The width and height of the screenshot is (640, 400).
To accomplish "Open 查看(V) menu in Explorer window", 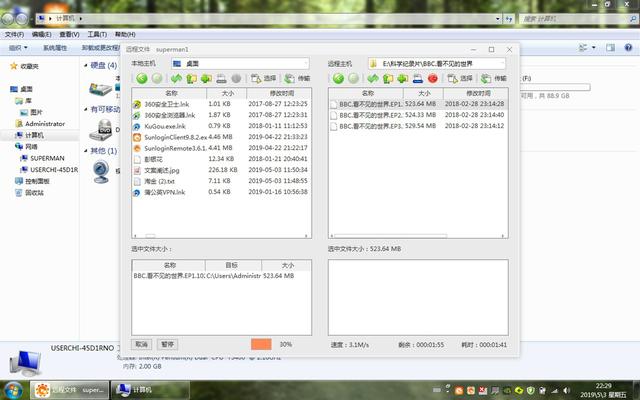I will click(x=69, y=34).
